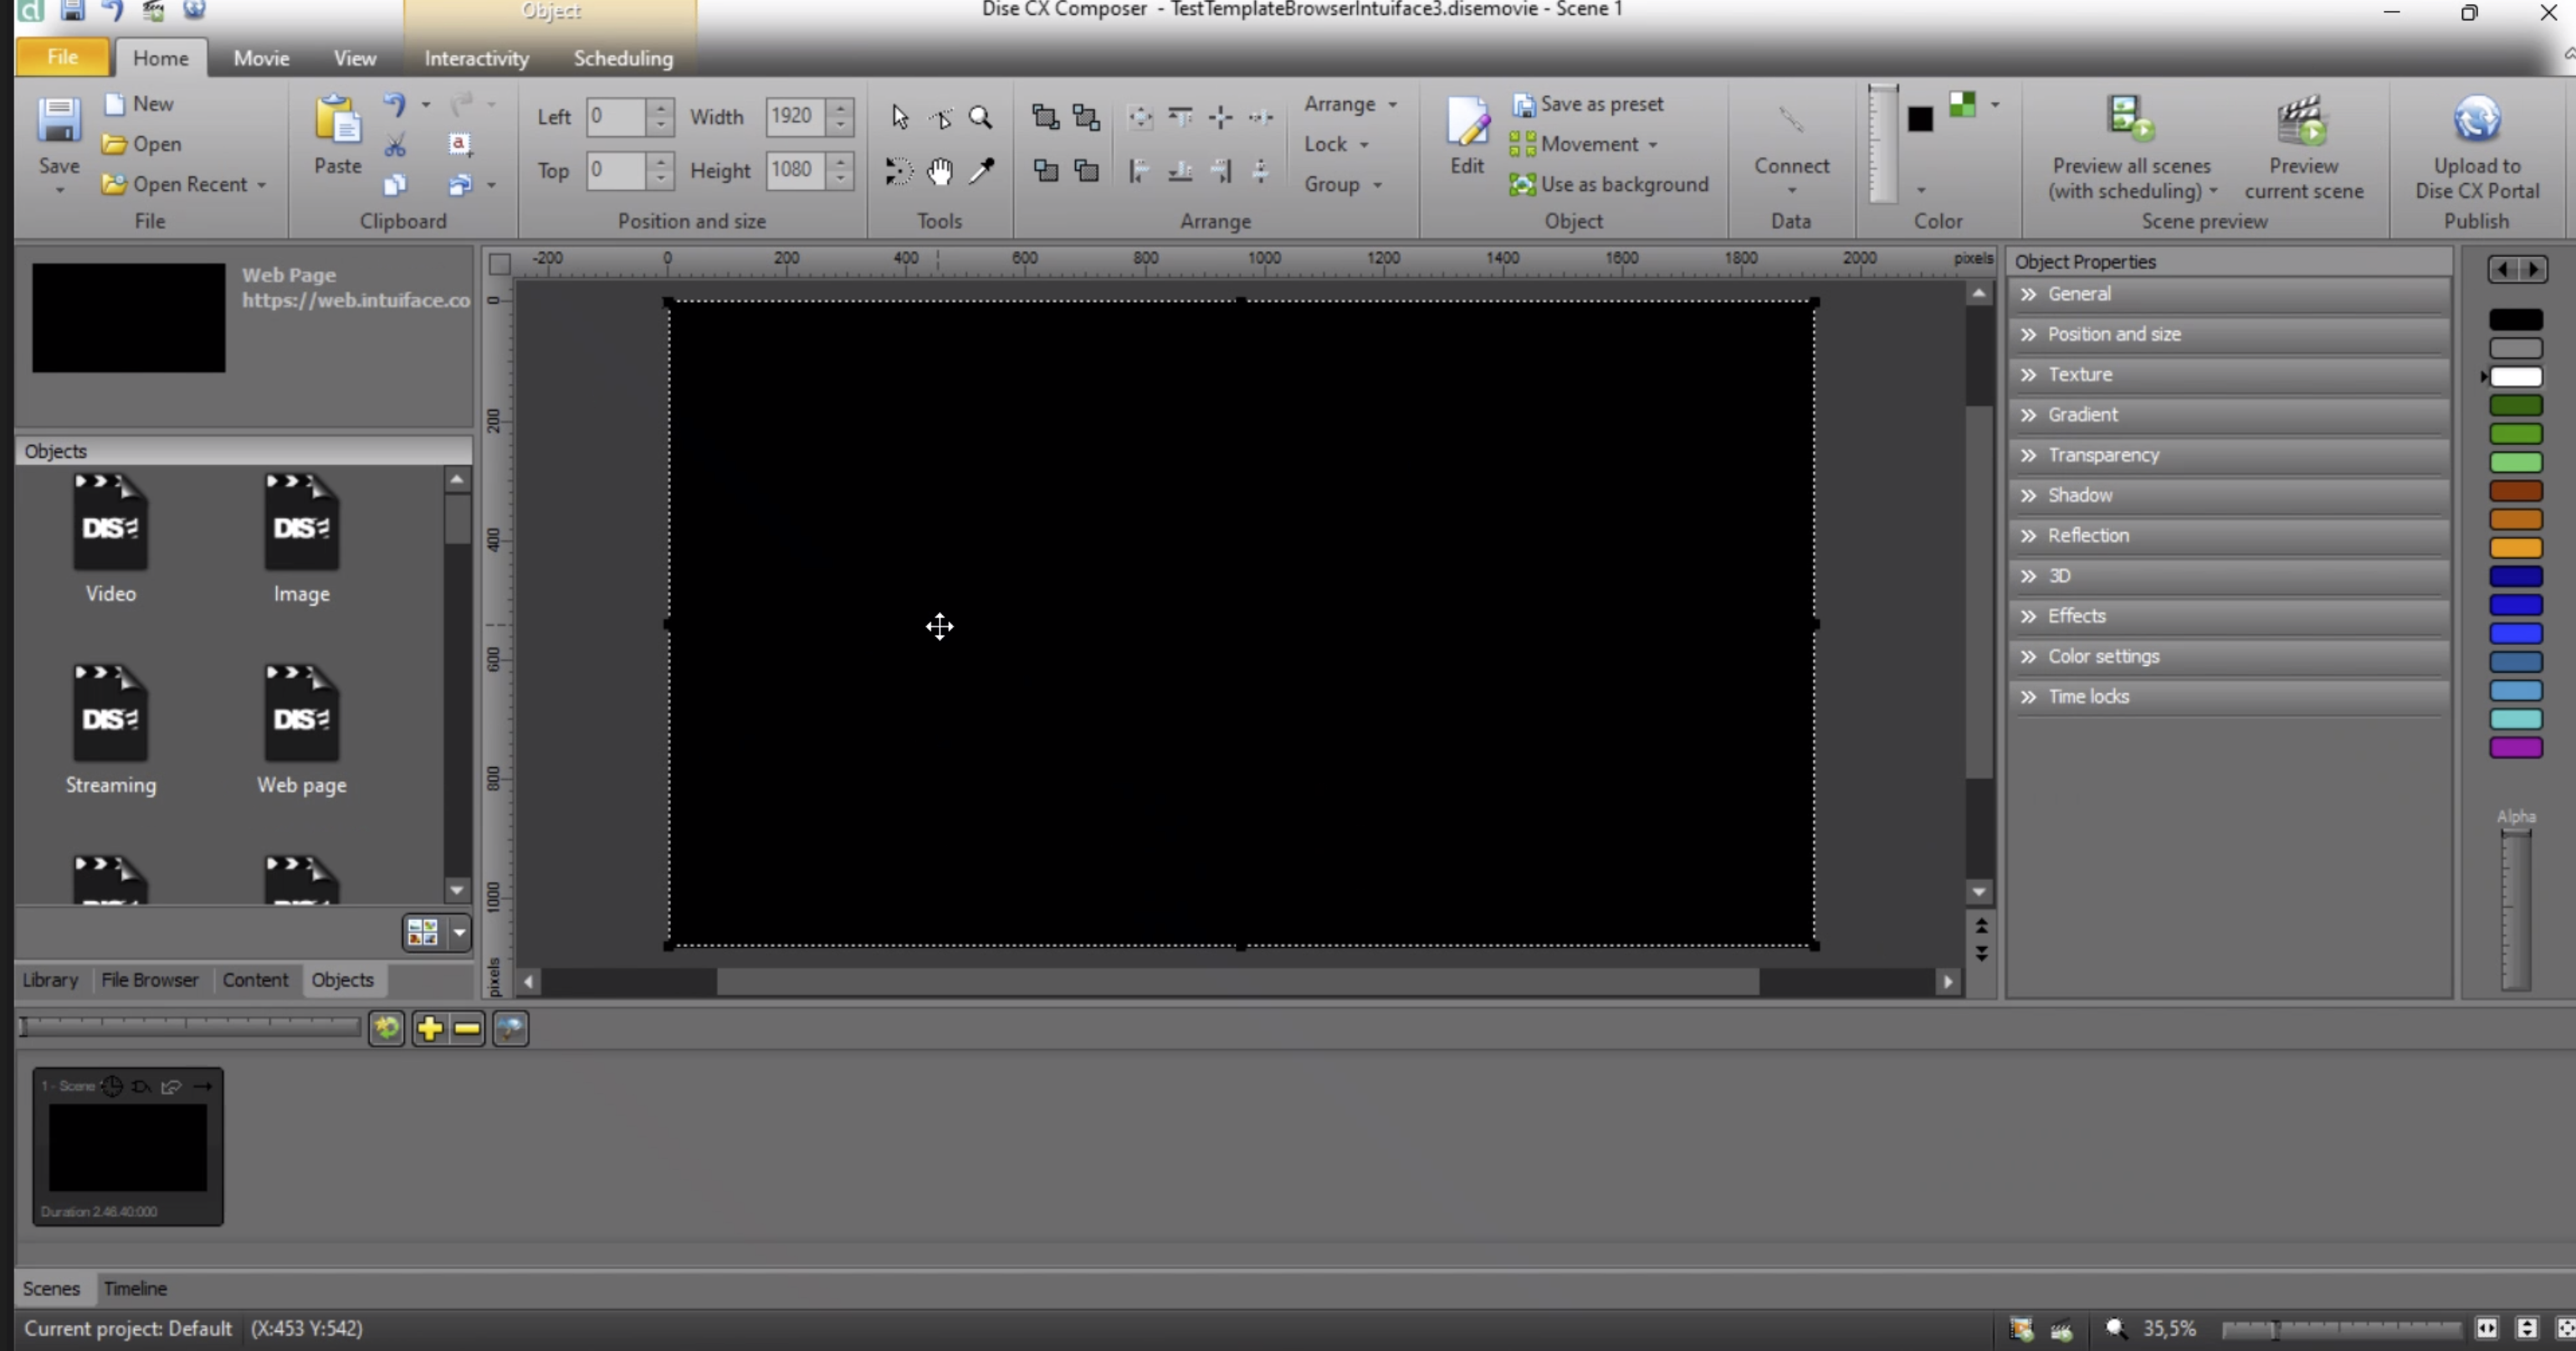Open the File Browser panel tab
This screenshot has width=2576, height=1351.
coord(150,980)
